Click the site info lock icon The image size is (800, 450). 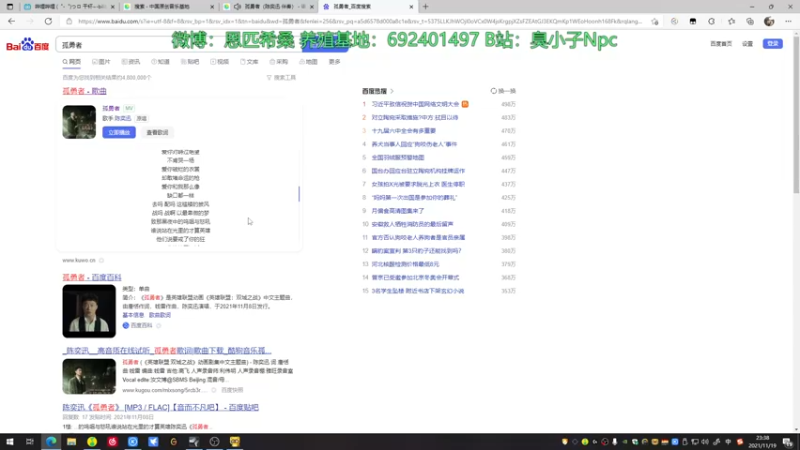pos(69,21)
